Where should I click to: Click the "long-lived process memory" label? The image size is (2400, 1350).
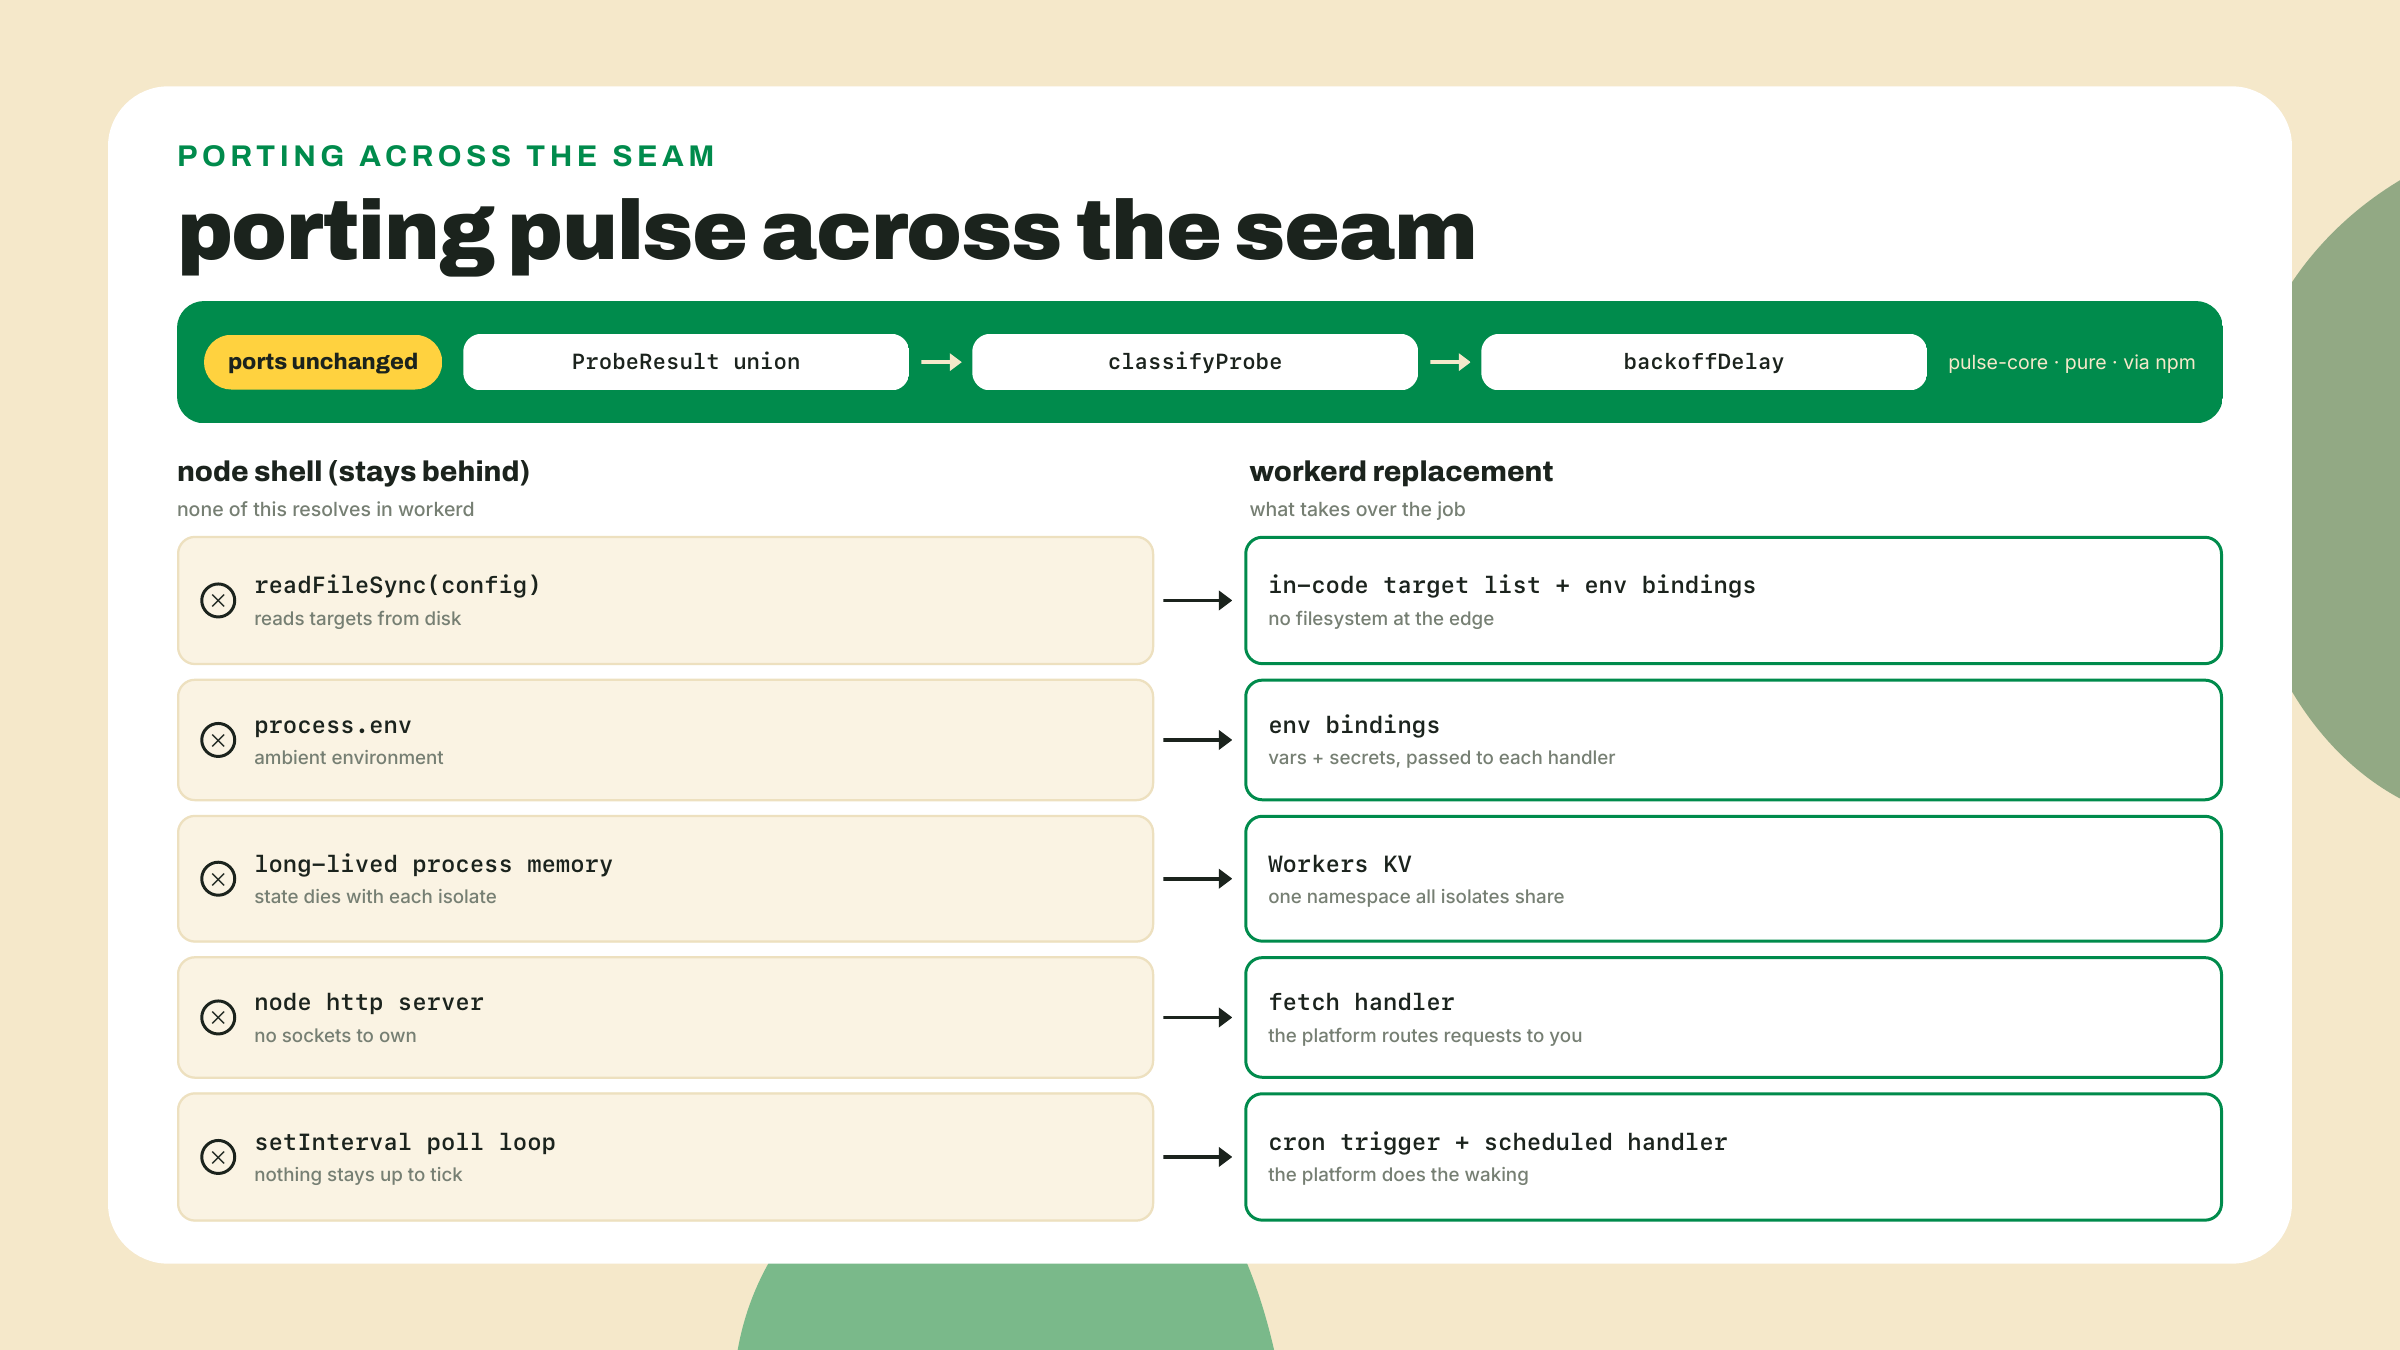click(x=433, y=864)
